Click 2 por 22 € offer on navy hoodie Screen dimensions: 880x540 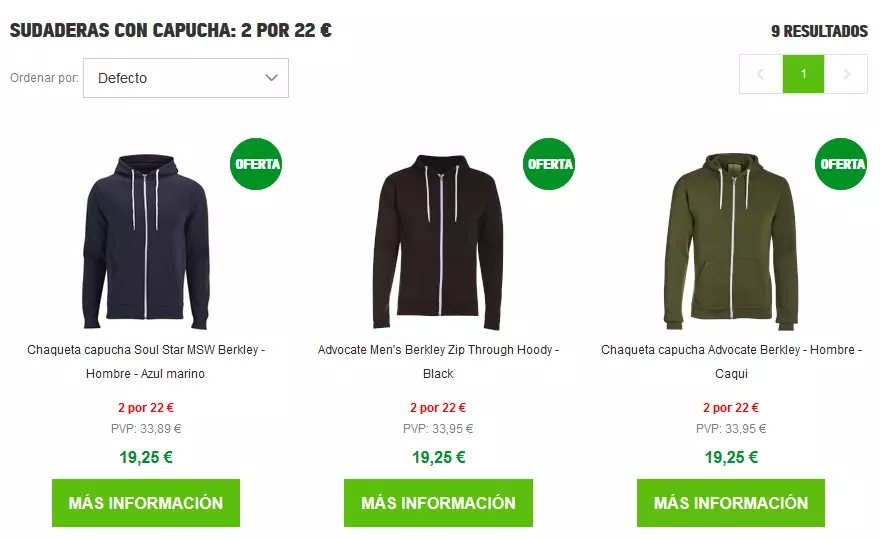(x=146, y=408)
